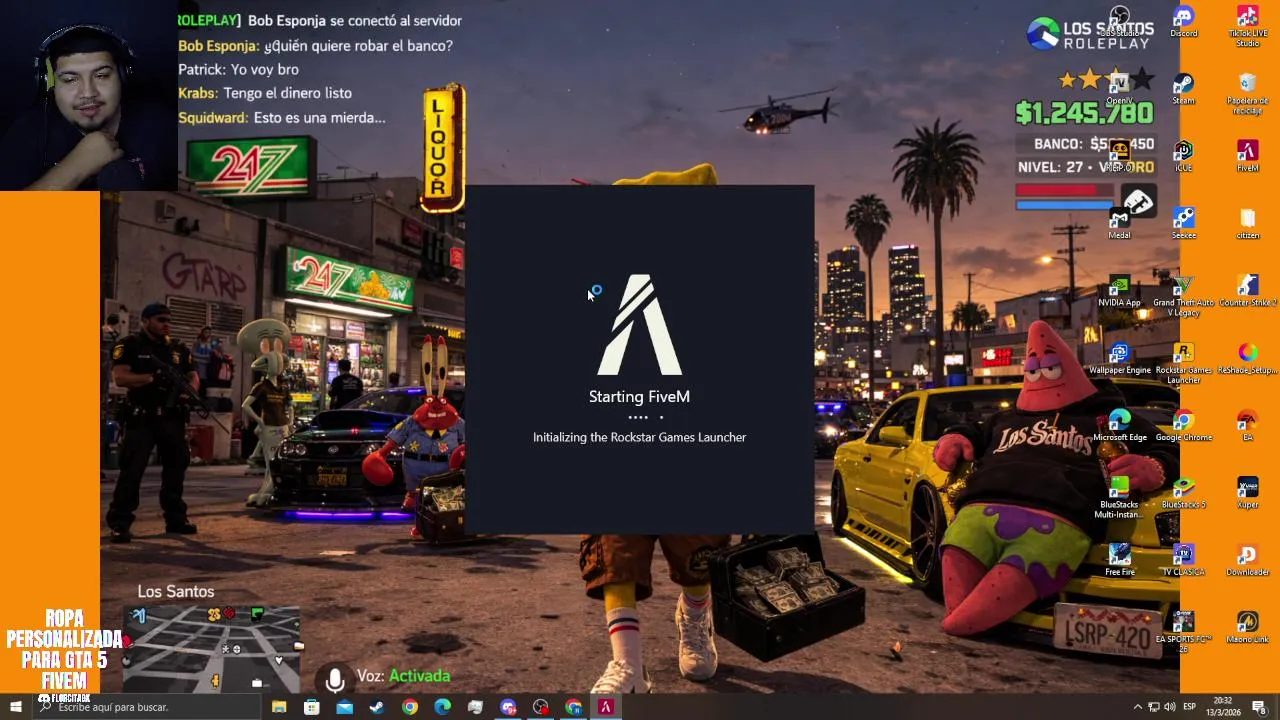Select the Downloader desktop shortcut
Viewport: 1280px width, 720px height.
point(1247,558)
